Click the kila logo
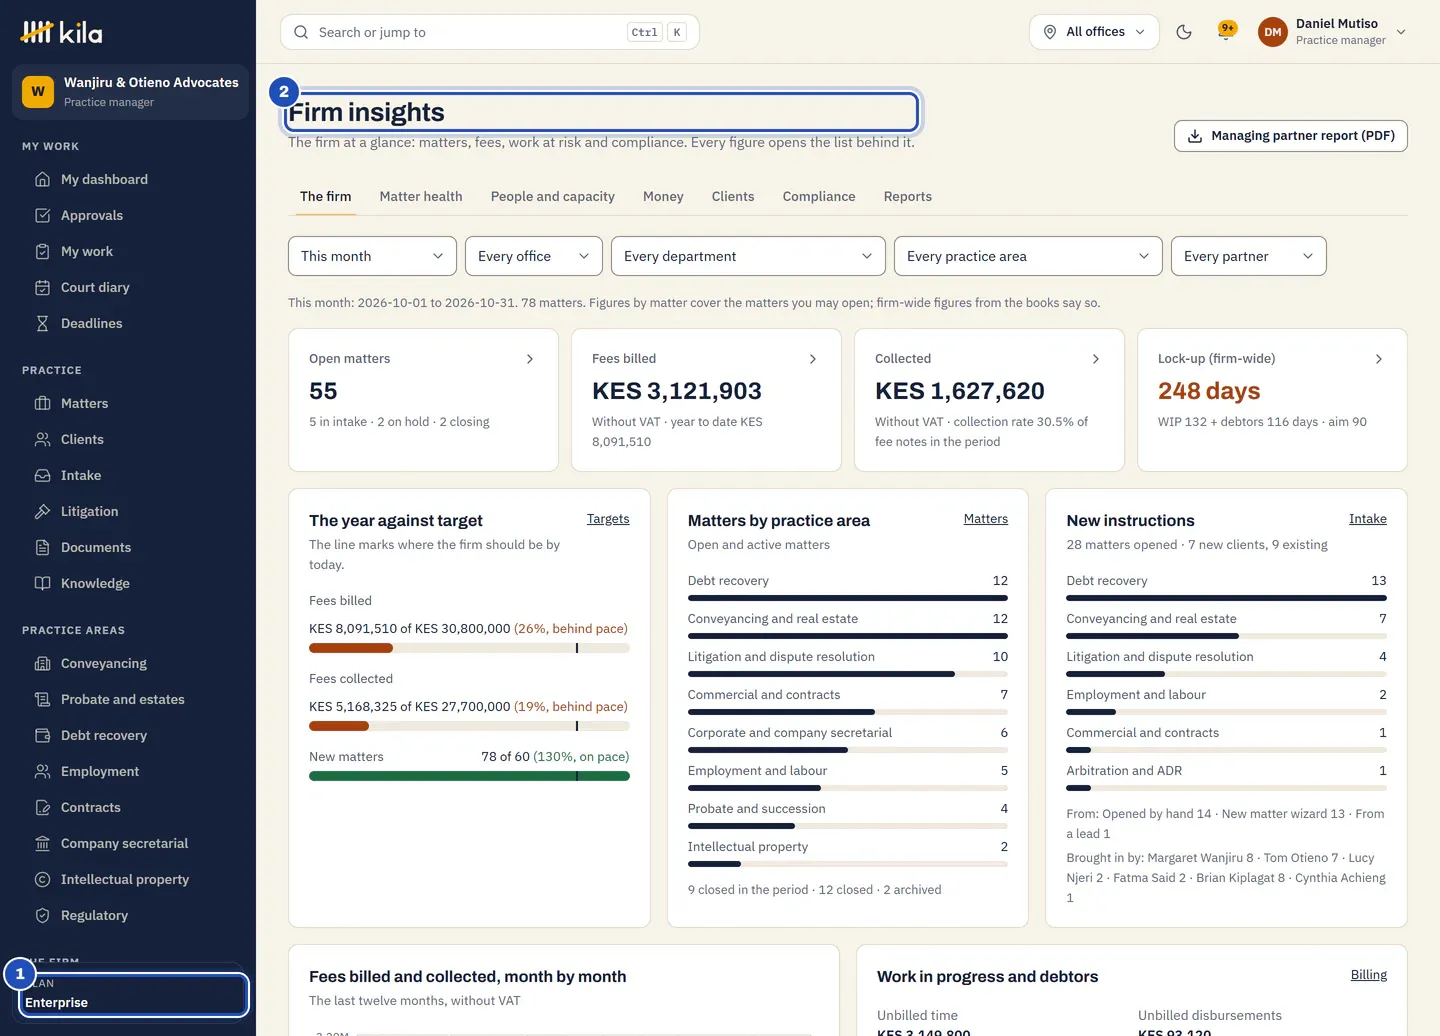 click(61, 33)
